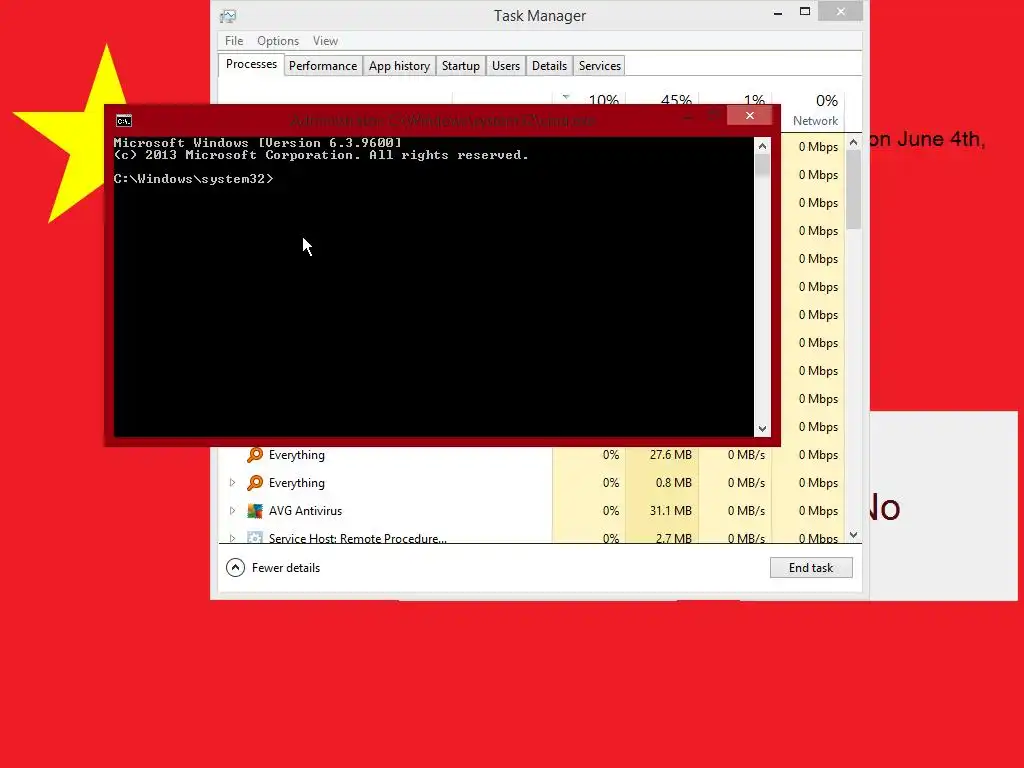Expand the second Everything process row
1024x768 pixels.
click(232, 483)
